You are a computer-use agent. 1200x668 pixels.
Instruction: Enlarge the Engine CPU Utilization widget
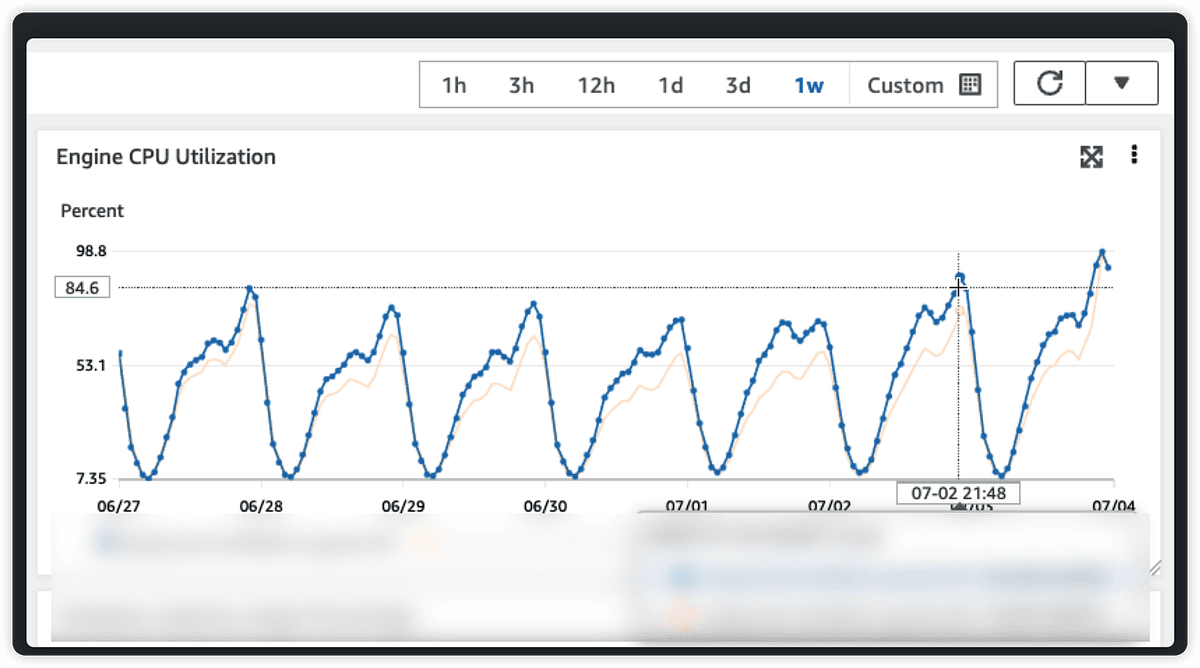pyautogui.click(x=1091, y=156)
